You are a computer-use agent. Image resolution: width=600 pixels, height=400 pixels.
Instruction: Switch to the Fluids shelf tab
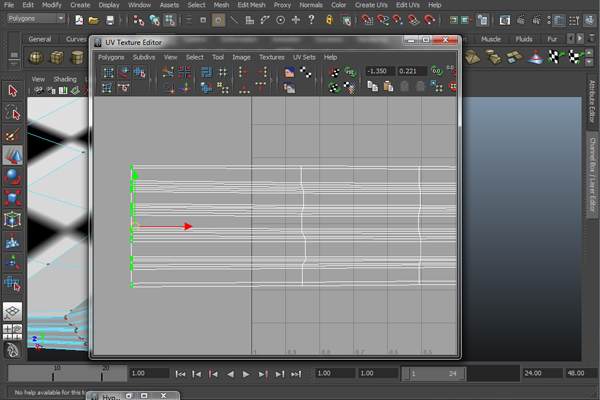click(x=523, y=39)
